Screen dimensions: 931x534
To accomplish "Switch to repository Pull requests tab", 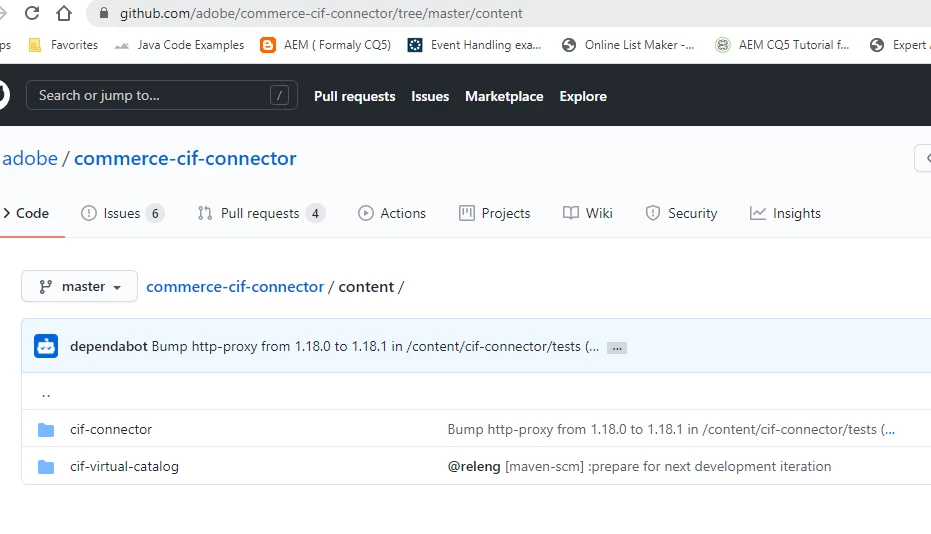I will (x=261, y=213).
